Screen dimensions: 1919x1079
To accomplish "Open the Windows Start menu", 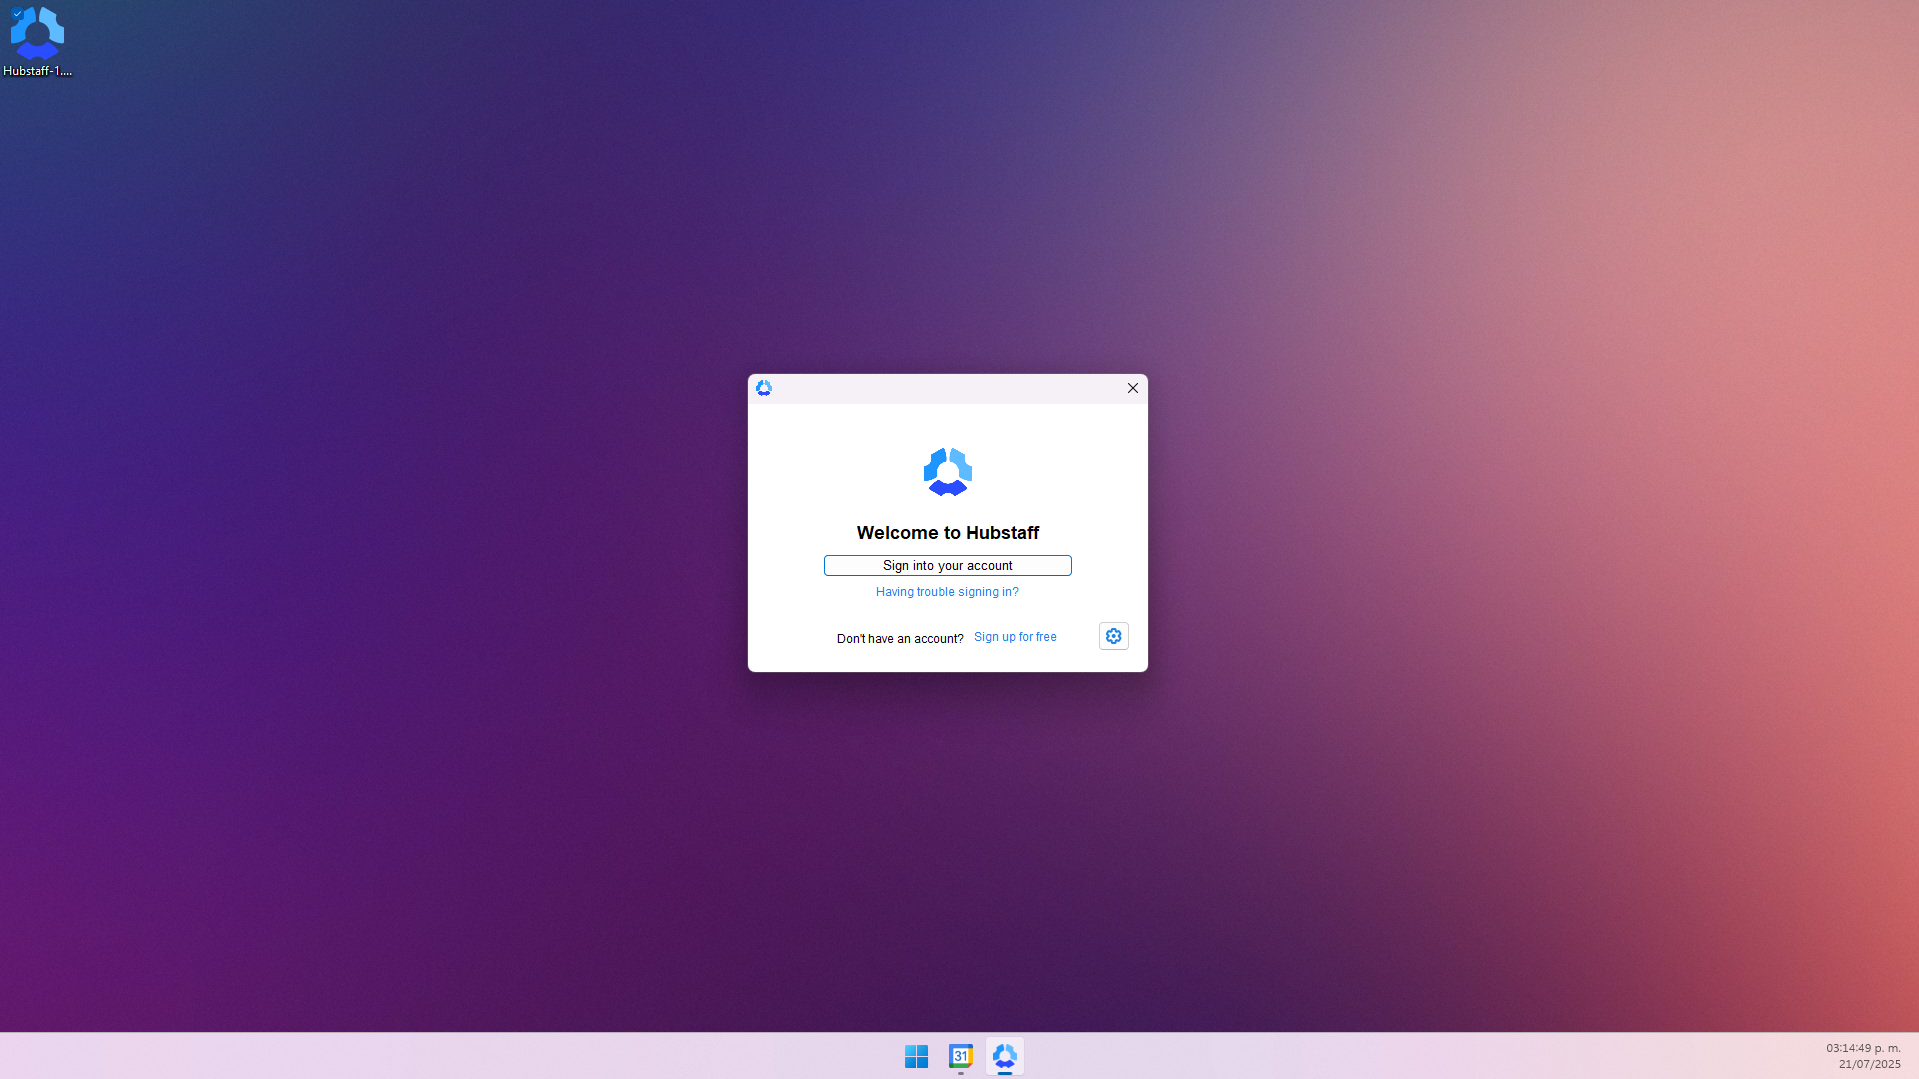I will (916, 1056).
